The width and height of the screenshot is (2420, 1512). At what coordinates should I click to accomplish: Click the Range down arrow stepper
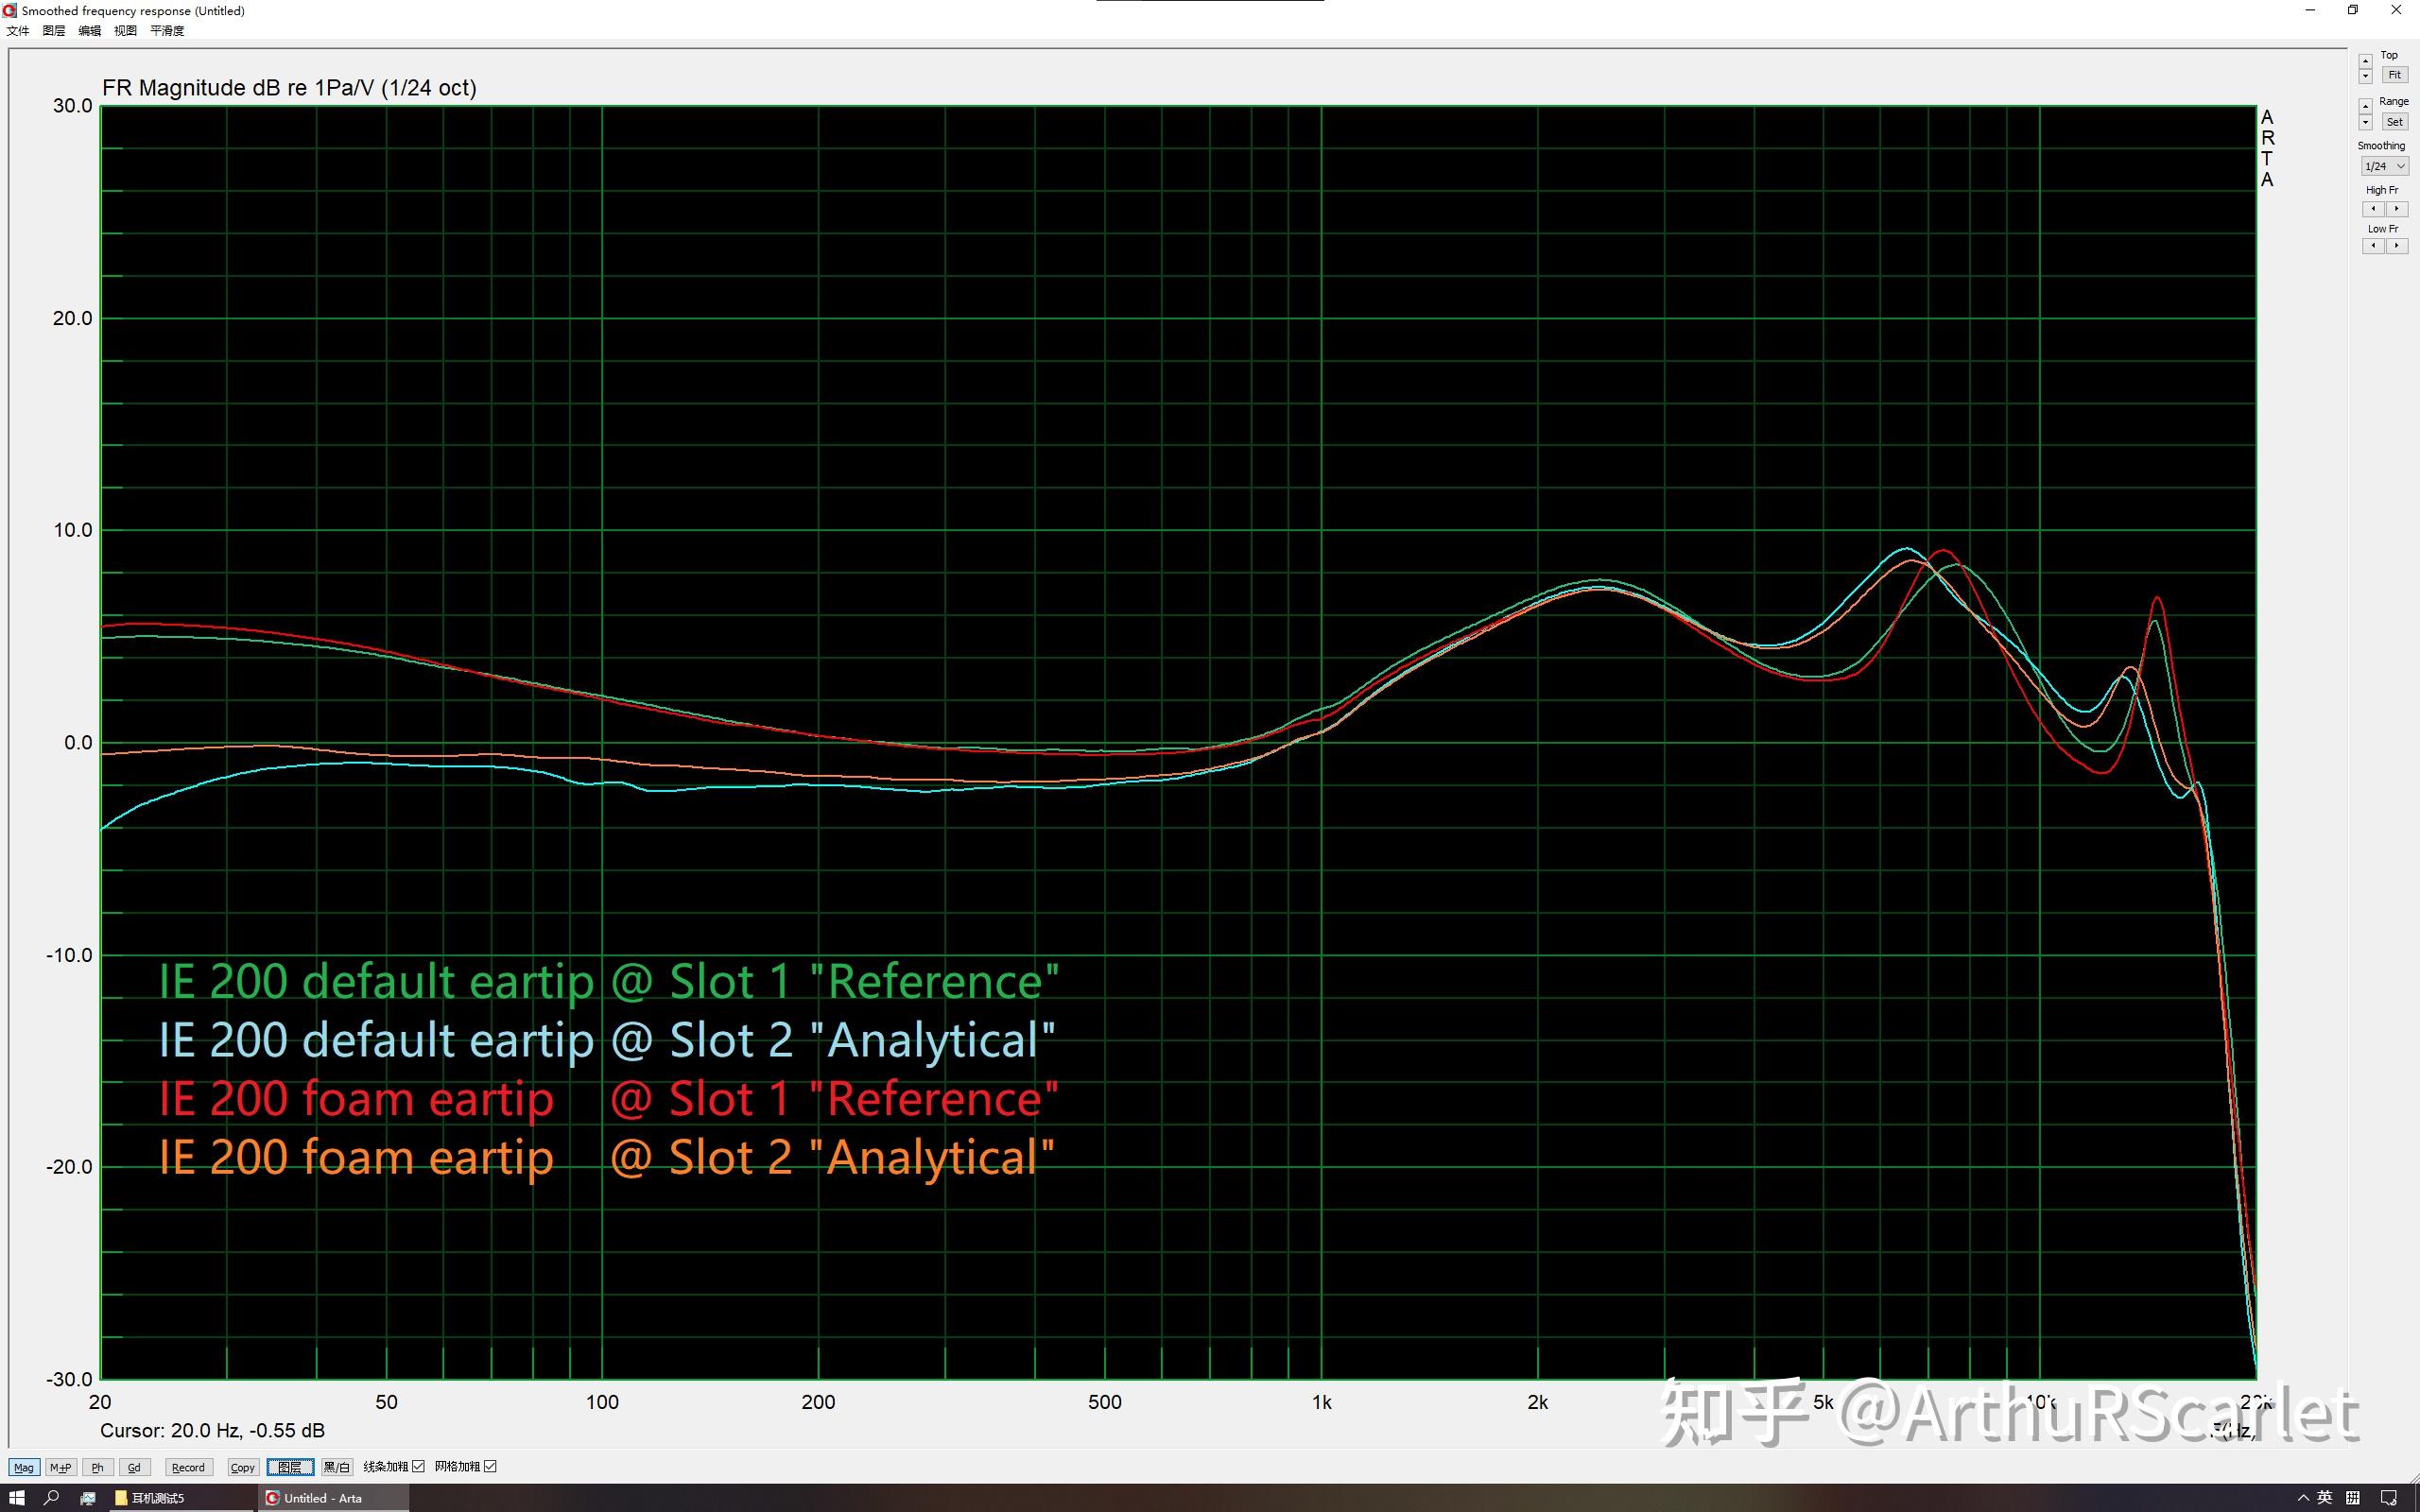2365,123
